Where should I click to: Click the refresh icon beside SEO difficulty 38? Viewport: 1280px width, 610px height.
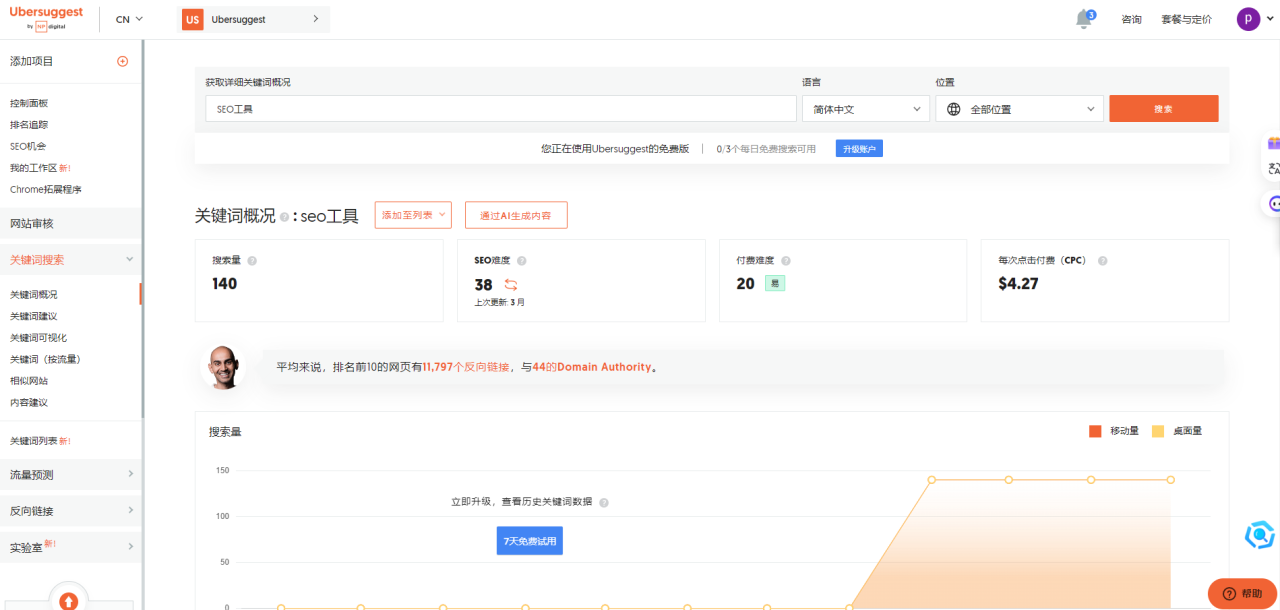(x=511, y=284)
